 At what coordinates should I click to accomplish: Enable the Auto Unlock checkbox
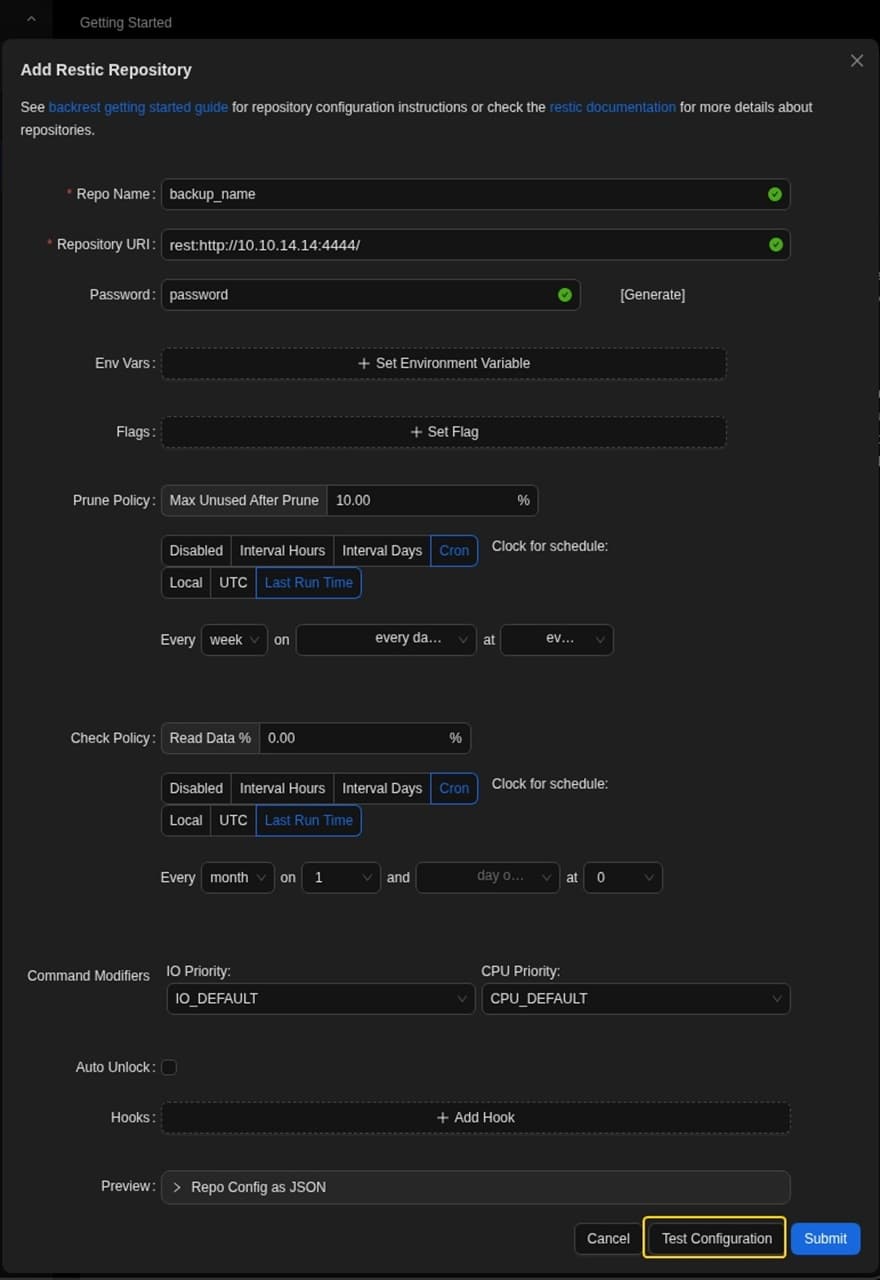[169, 1067]
